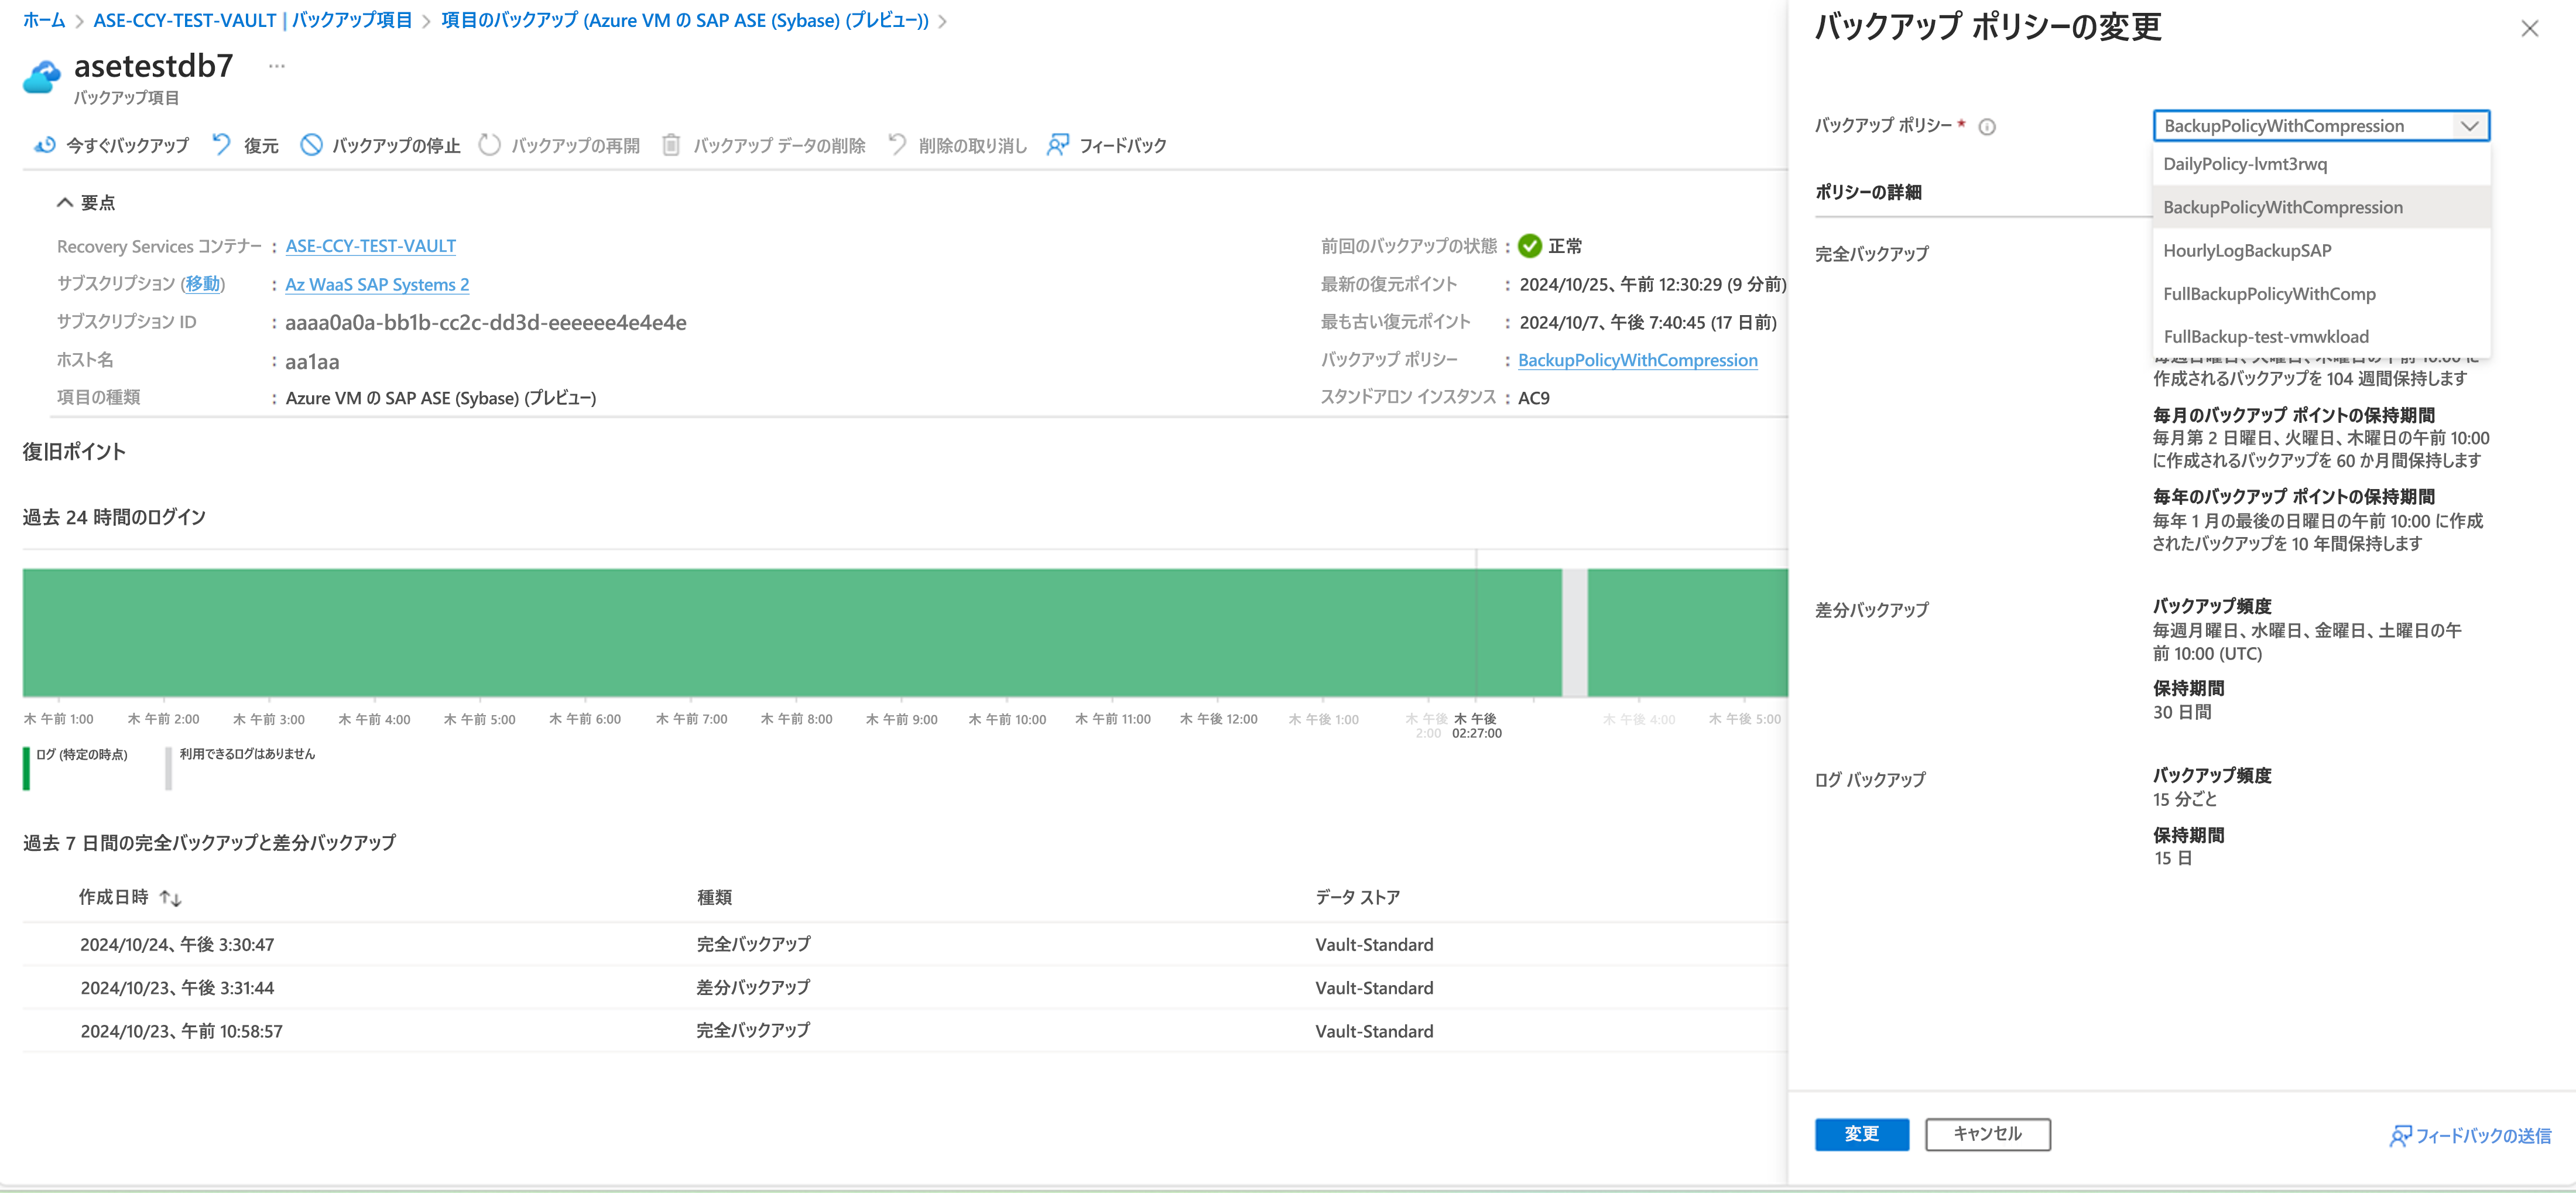
Task: Open the ellipsis menu beside asetestdb7
Action: (x=277, y=66)
